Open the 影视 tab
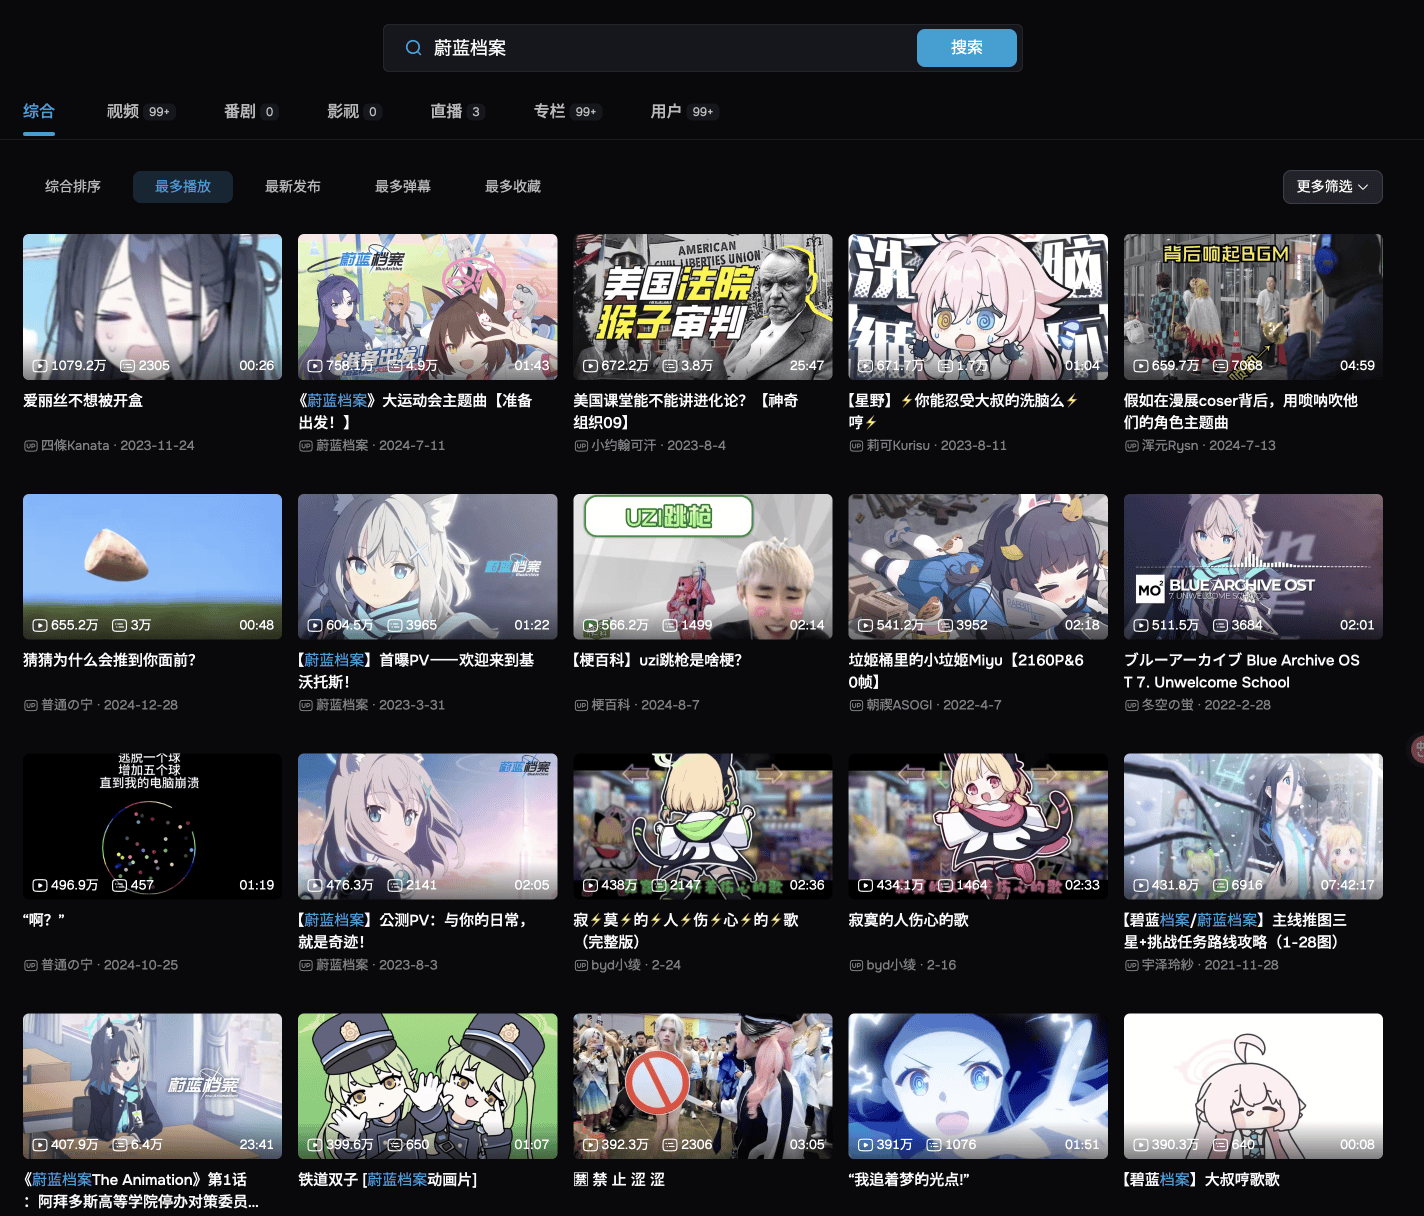 (354, 111)
